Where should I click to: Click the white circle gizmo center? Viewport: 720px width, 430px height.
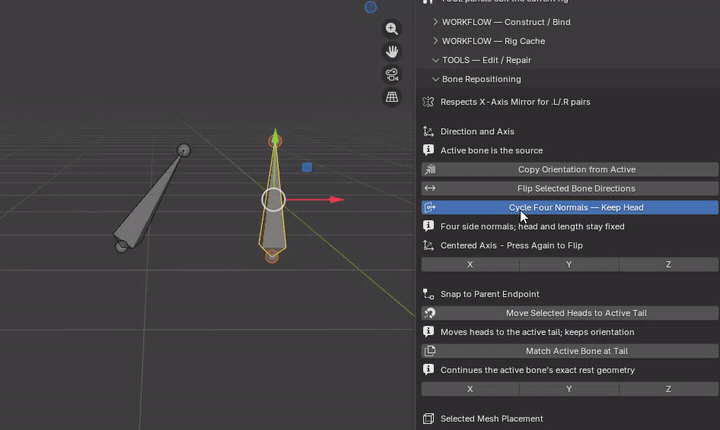(273, 200)
